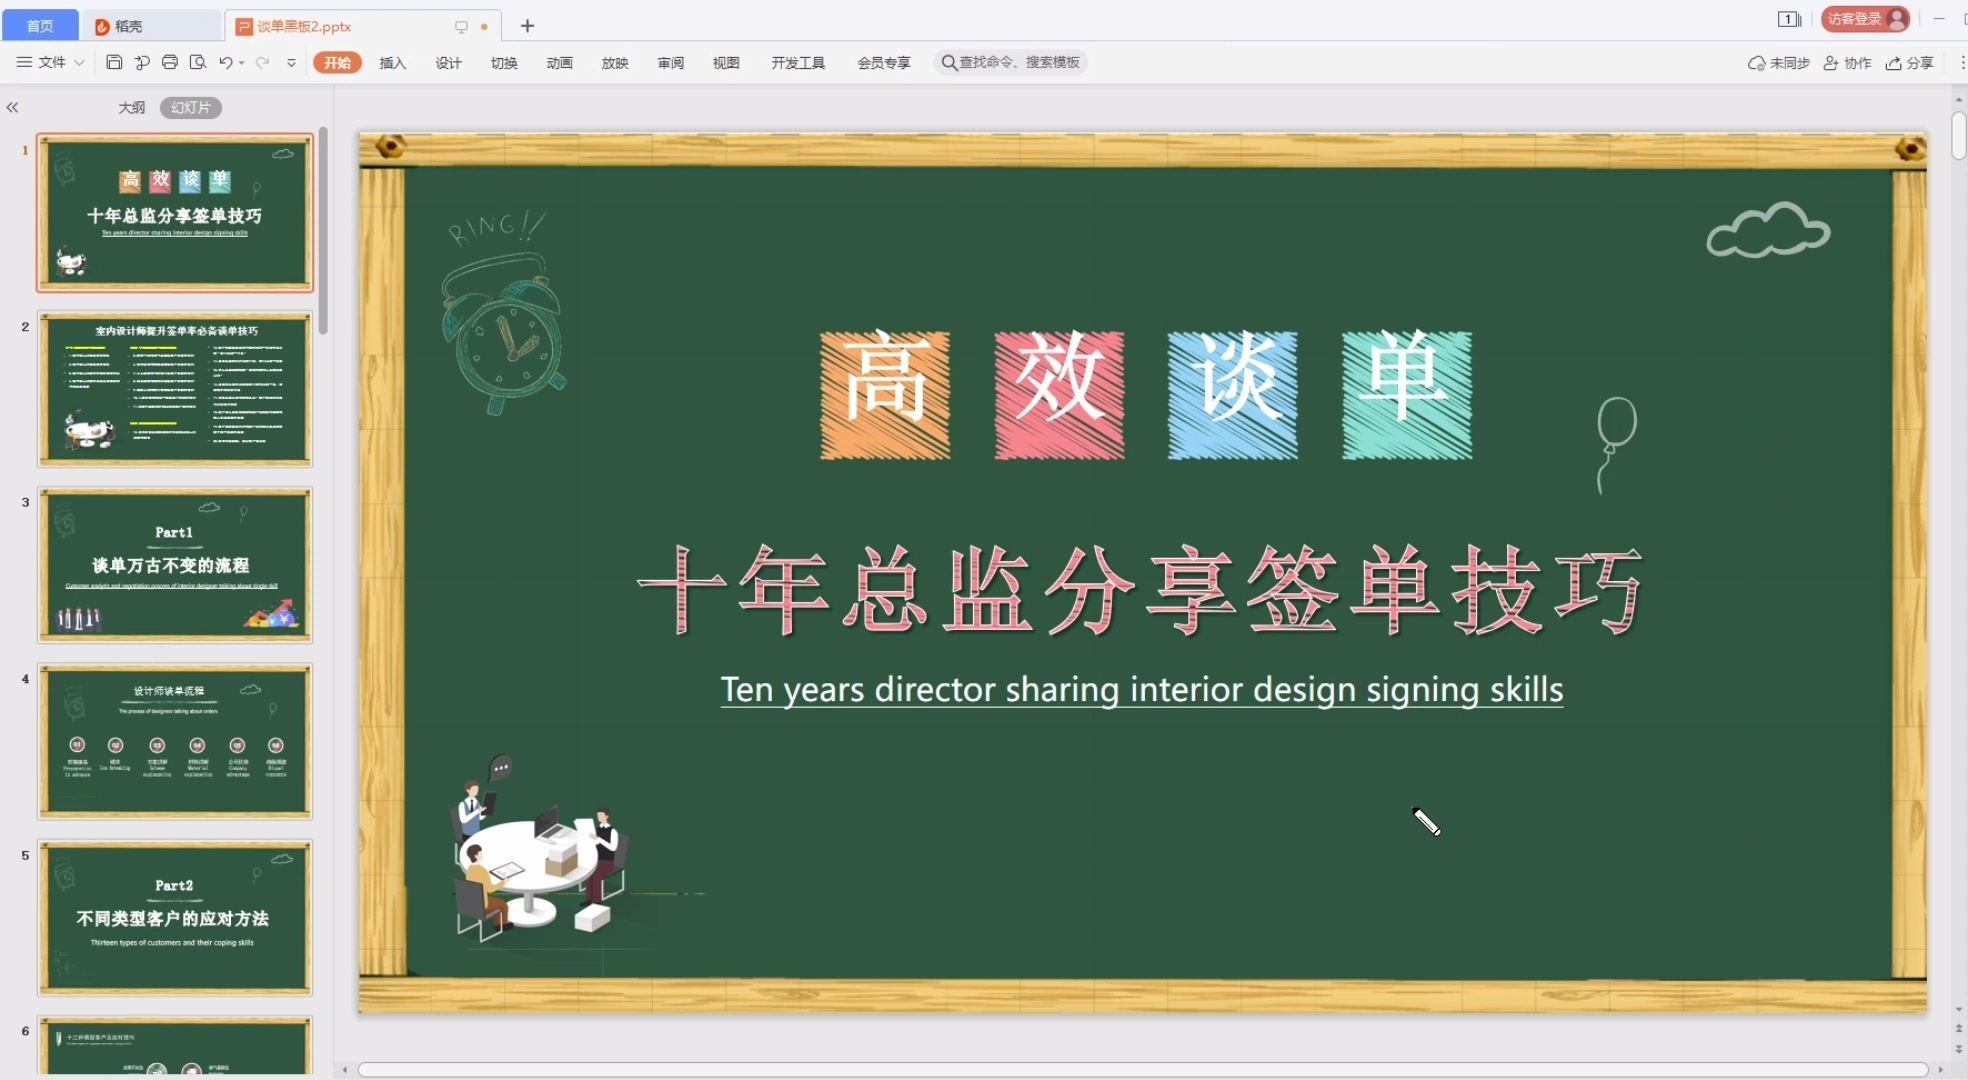Switch to the 首页 home tab
1968x1080 pixels.
pos(40,26)
